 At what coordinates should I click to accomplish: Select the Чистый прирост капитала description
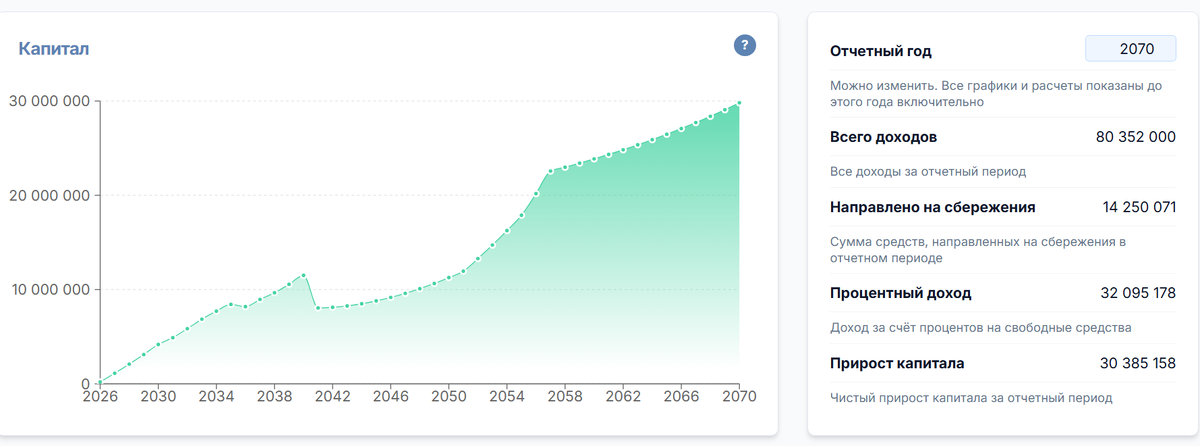click(x=971, y=398)
